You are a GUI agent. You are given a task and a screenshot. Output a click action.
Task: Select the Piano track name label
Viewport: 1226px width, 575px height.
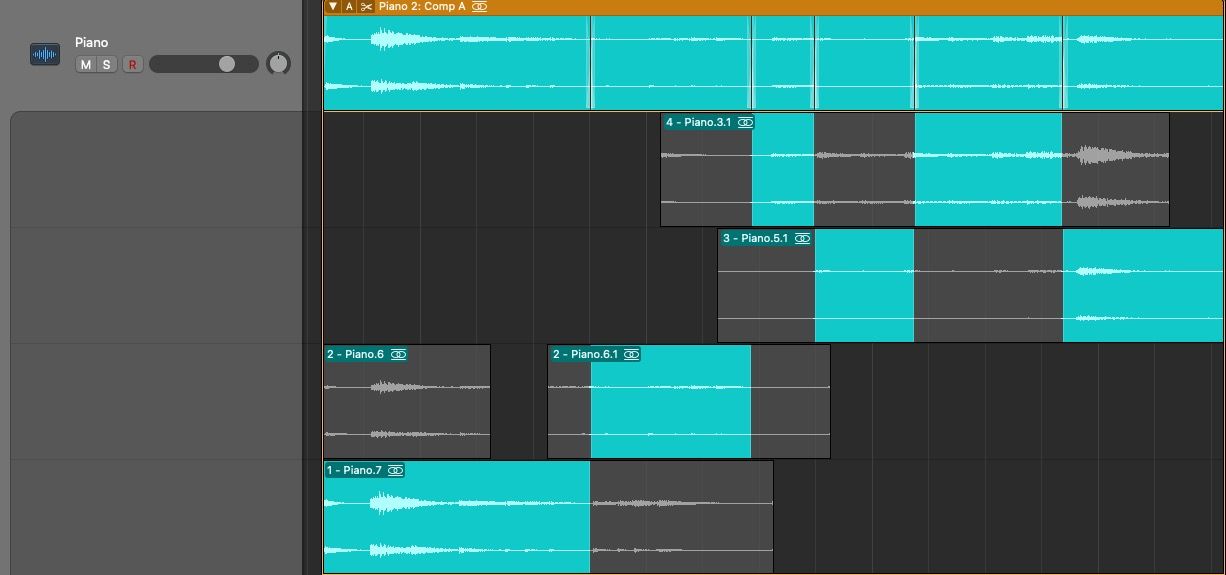(91, 42)
